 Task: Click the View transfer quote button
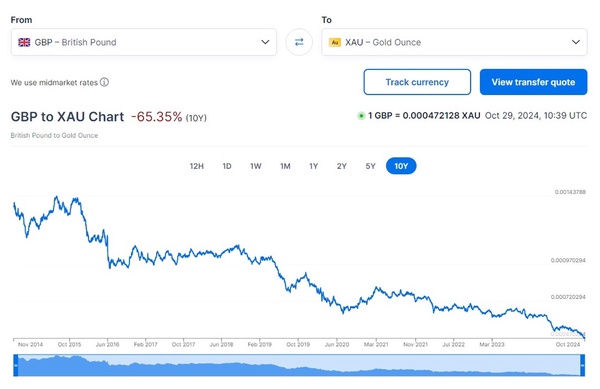tap(533, 82)
